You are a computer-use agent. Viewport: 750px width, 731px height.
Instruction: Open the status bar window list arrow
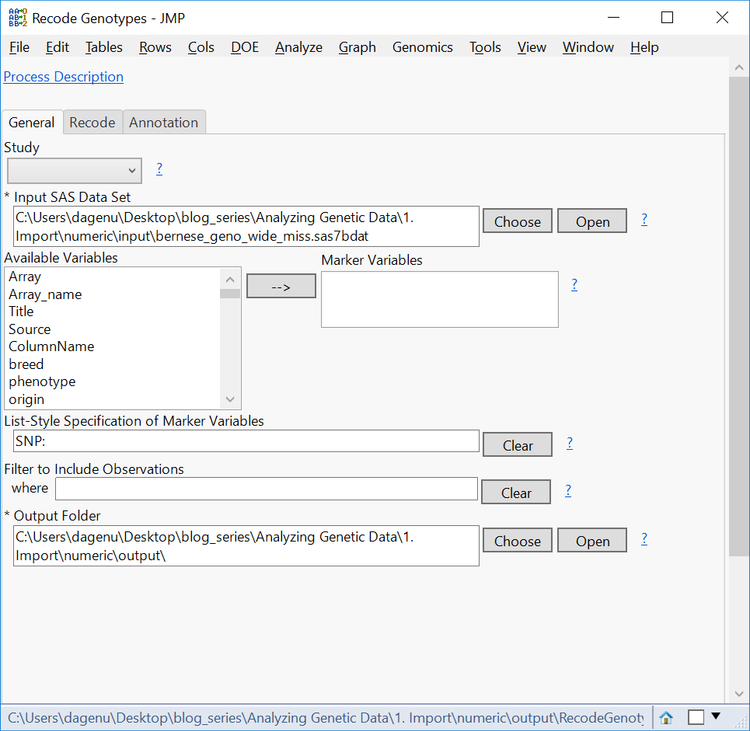[x=716, y=716]
